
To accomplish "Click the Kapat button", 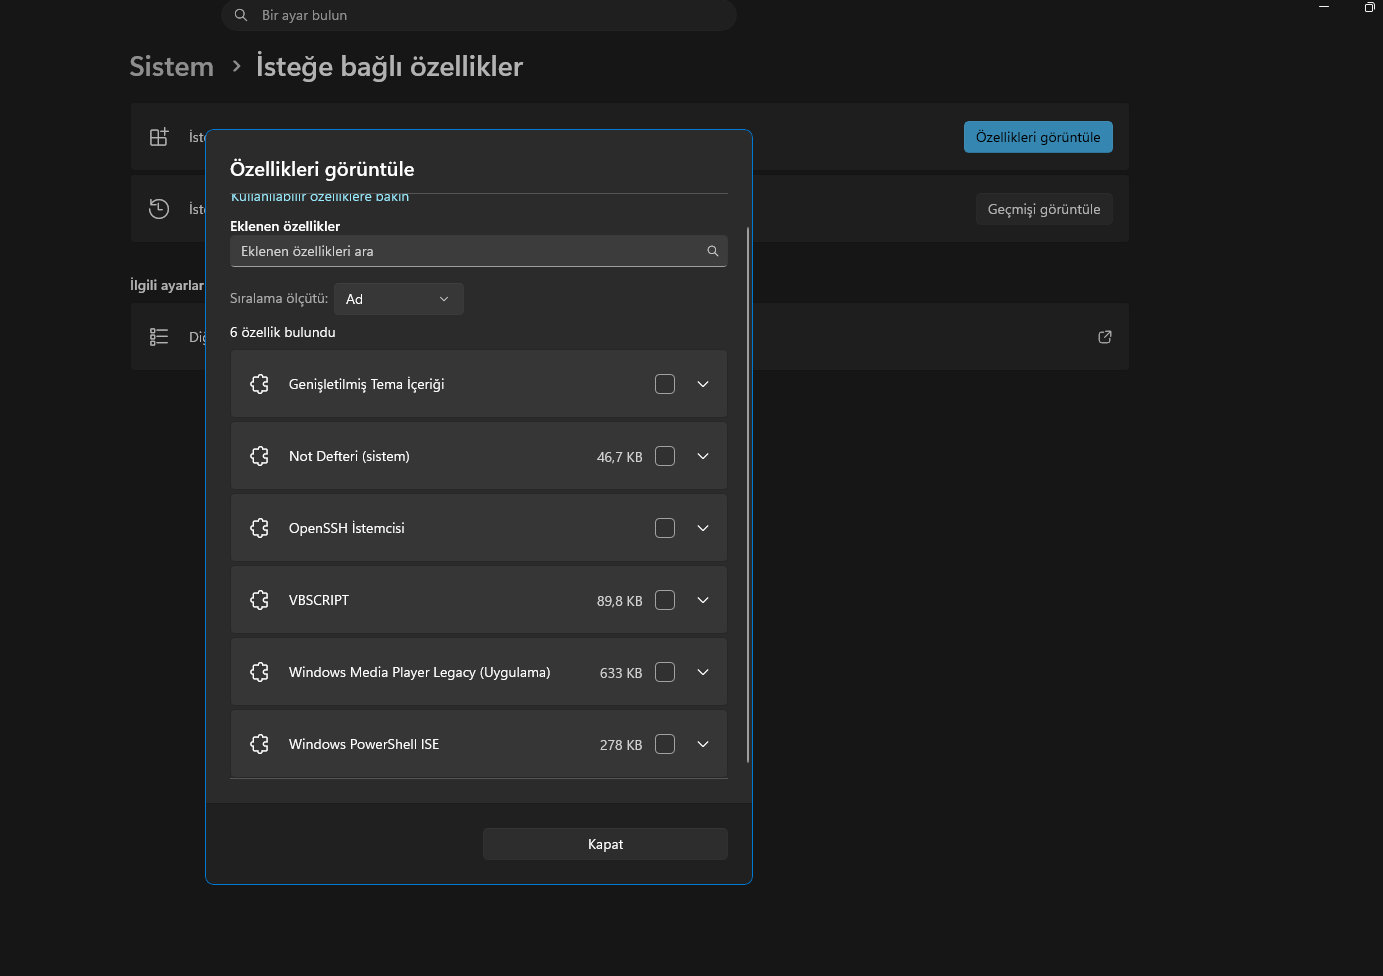I will (605, 844).
